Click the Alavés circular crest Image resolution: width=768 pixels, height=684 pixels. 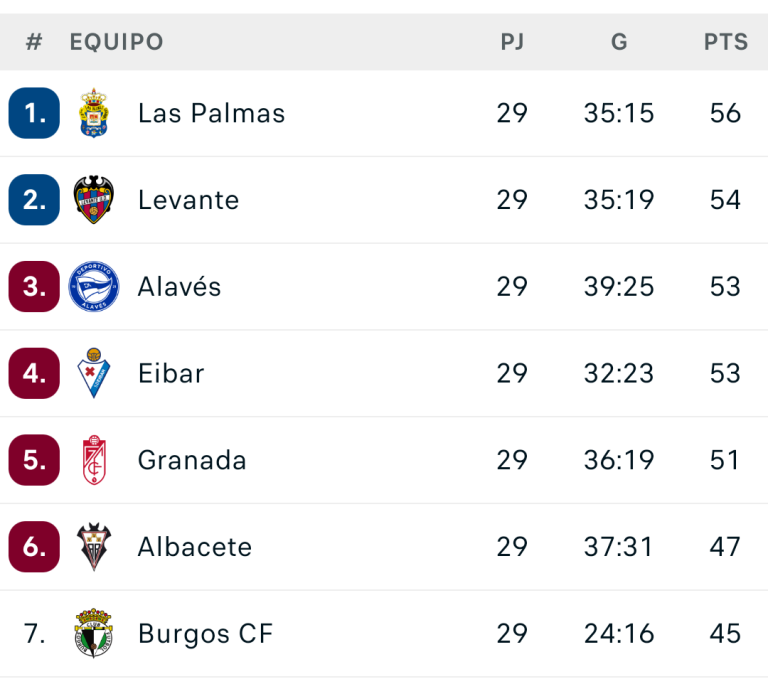point(94,287)
